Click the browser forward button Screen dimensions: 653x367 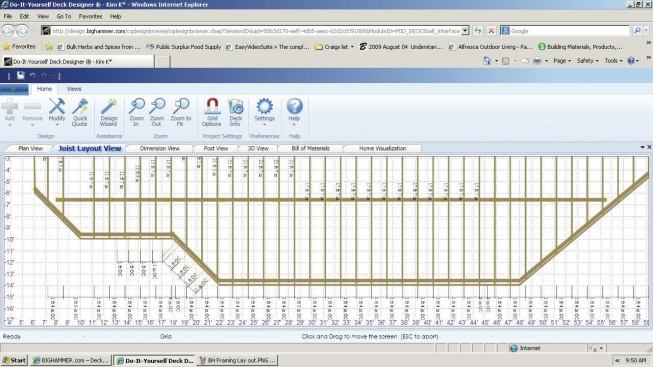tap(22, 31)
